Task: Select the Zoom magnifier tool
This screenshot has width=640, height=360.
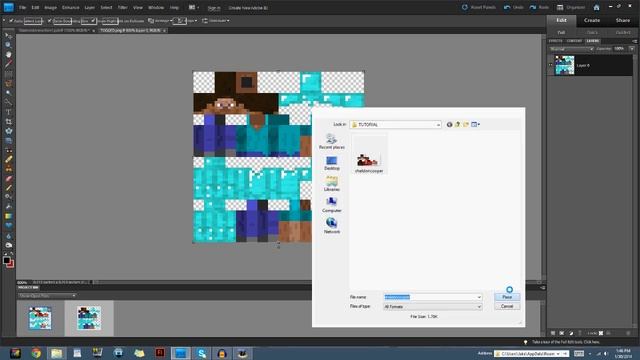Action: coord(8,44)
